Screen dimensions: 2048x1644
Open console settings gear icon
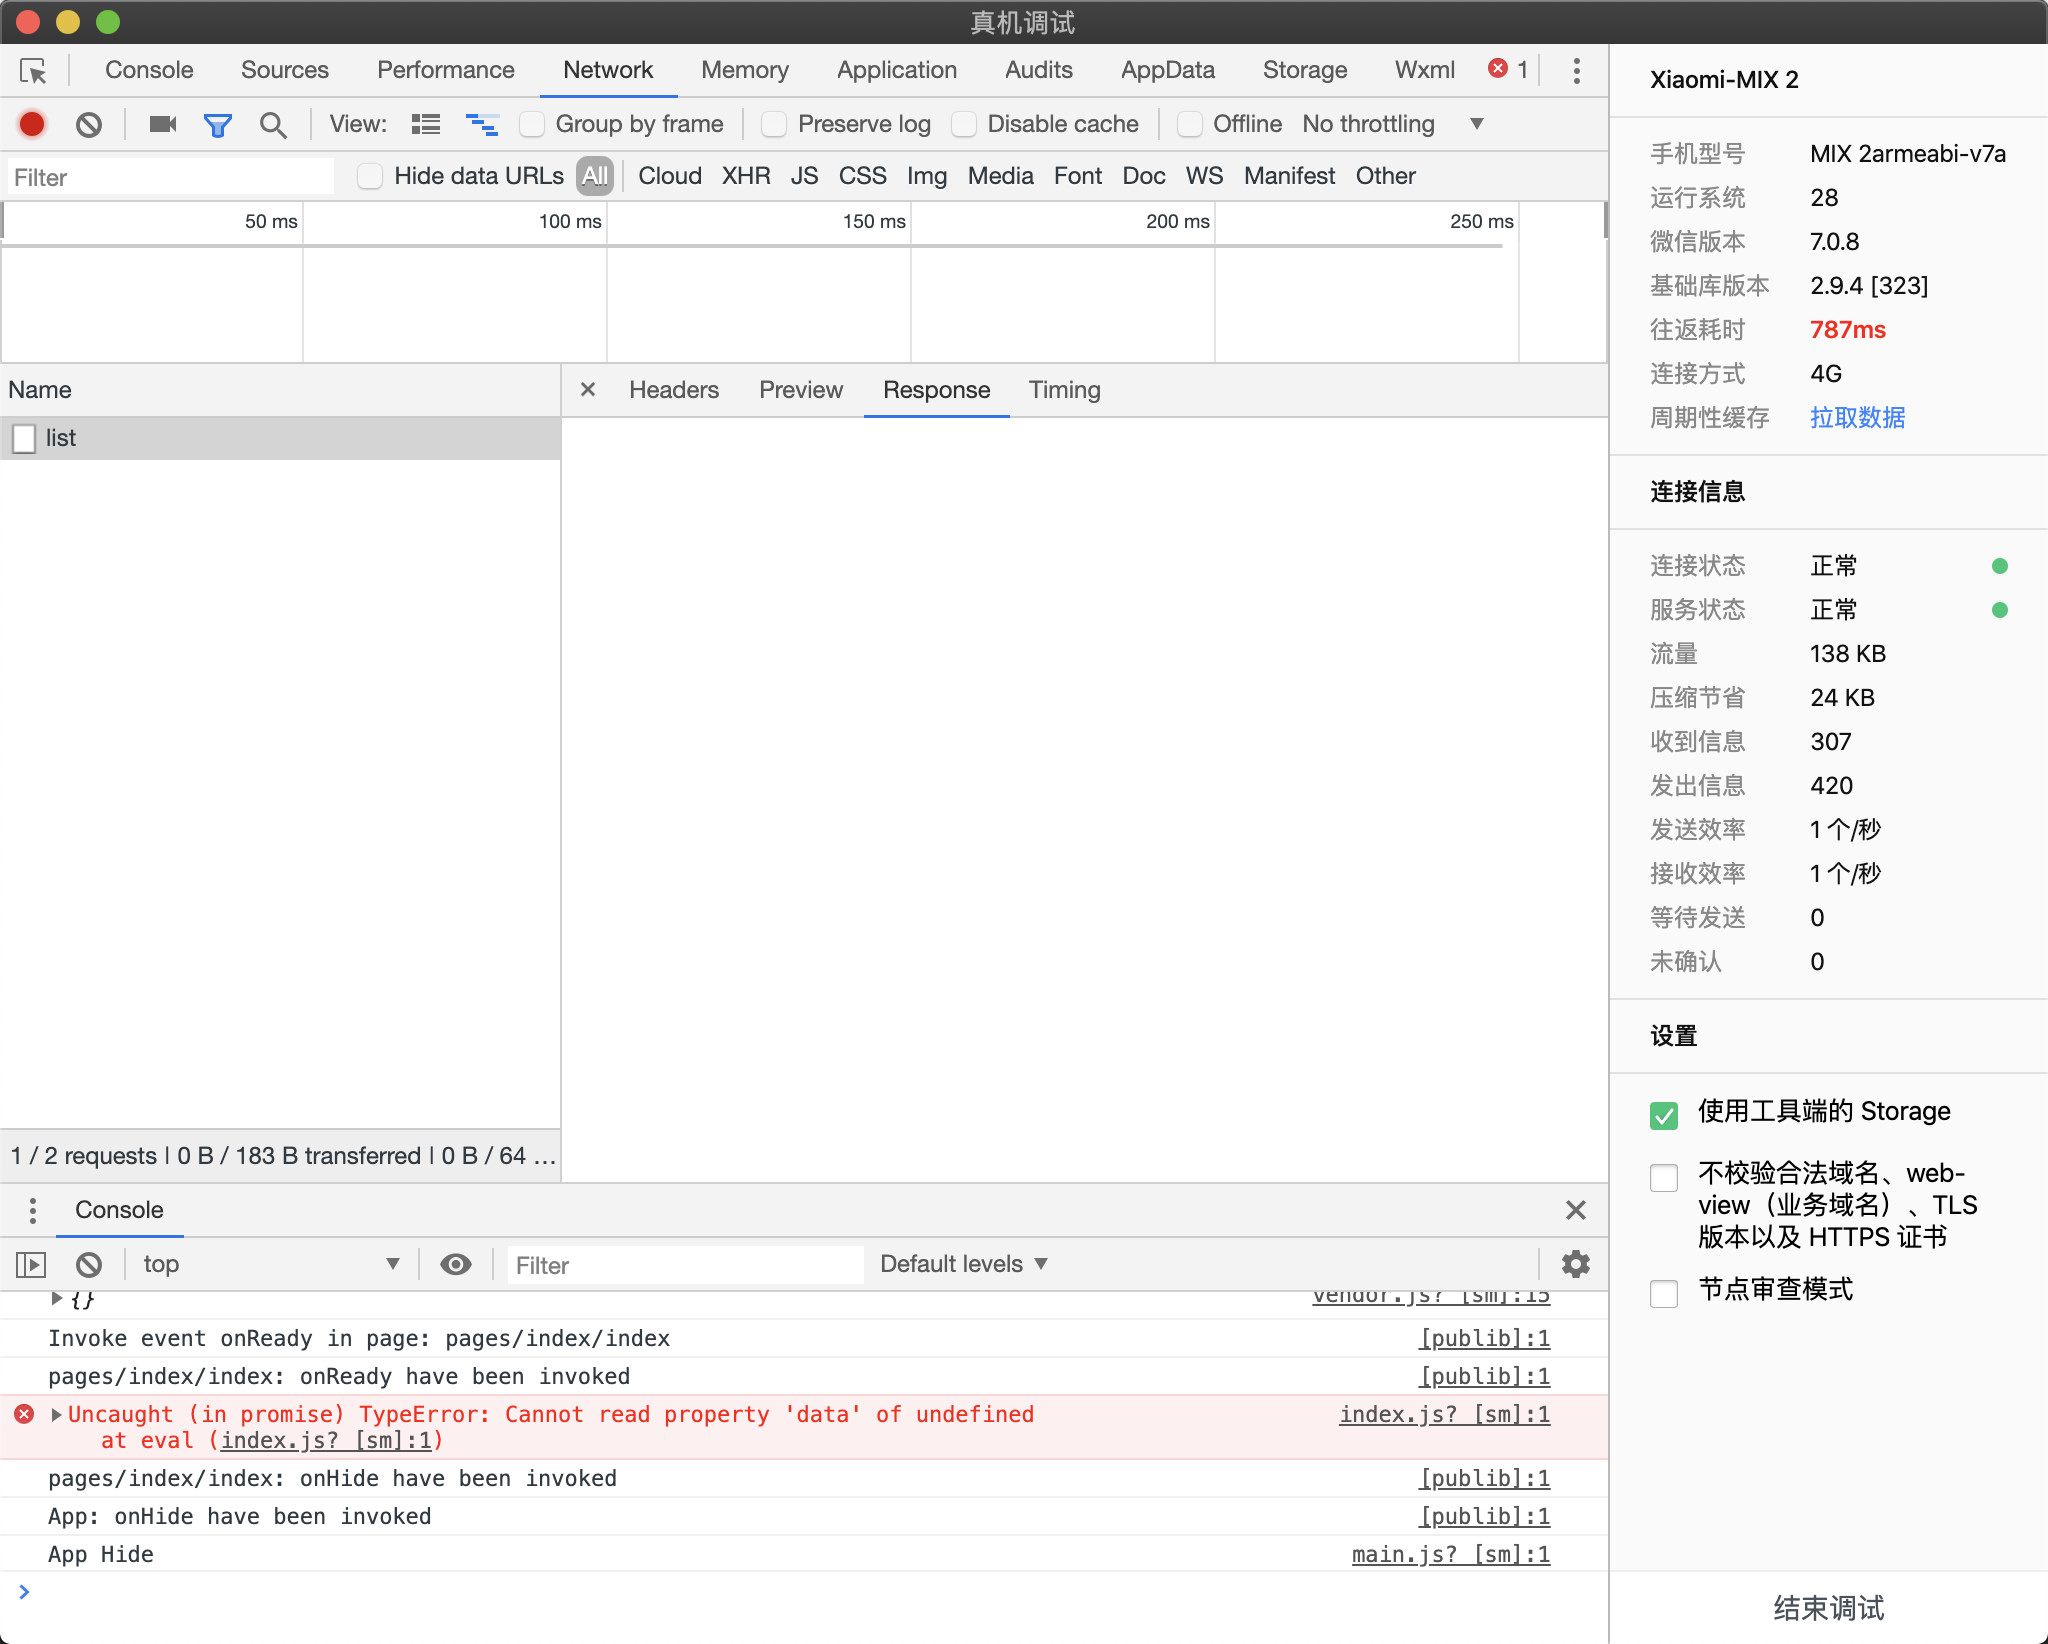(1575, 1264)
